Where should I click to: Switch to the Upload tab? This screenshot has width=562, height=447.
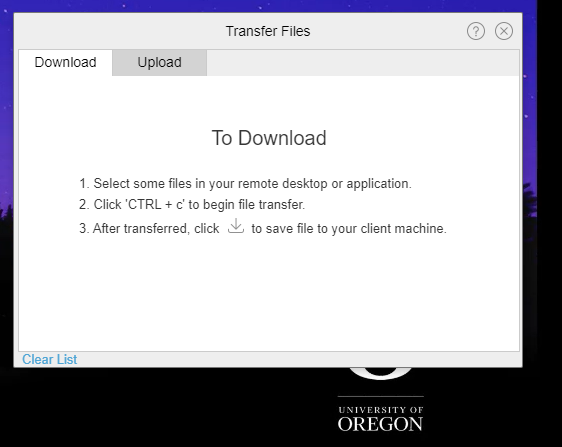(x=159, y=62)
